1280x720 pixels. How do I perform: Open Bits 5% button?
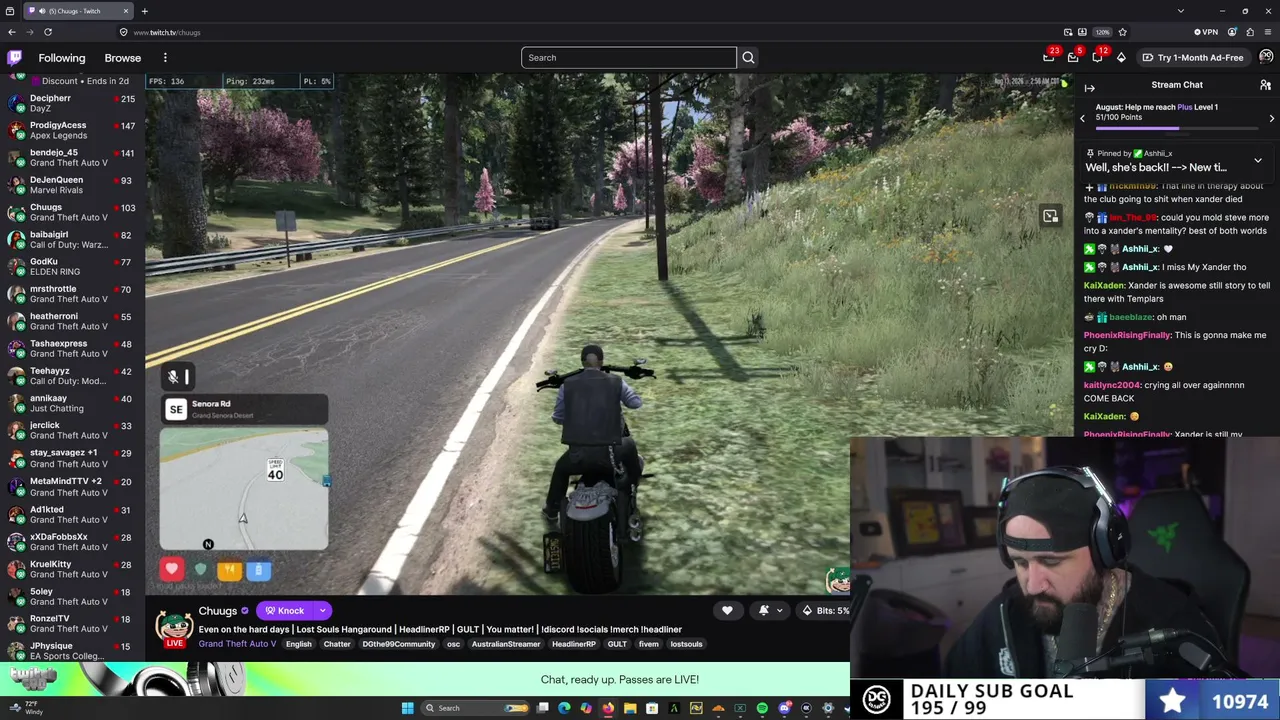coord(825,611)
